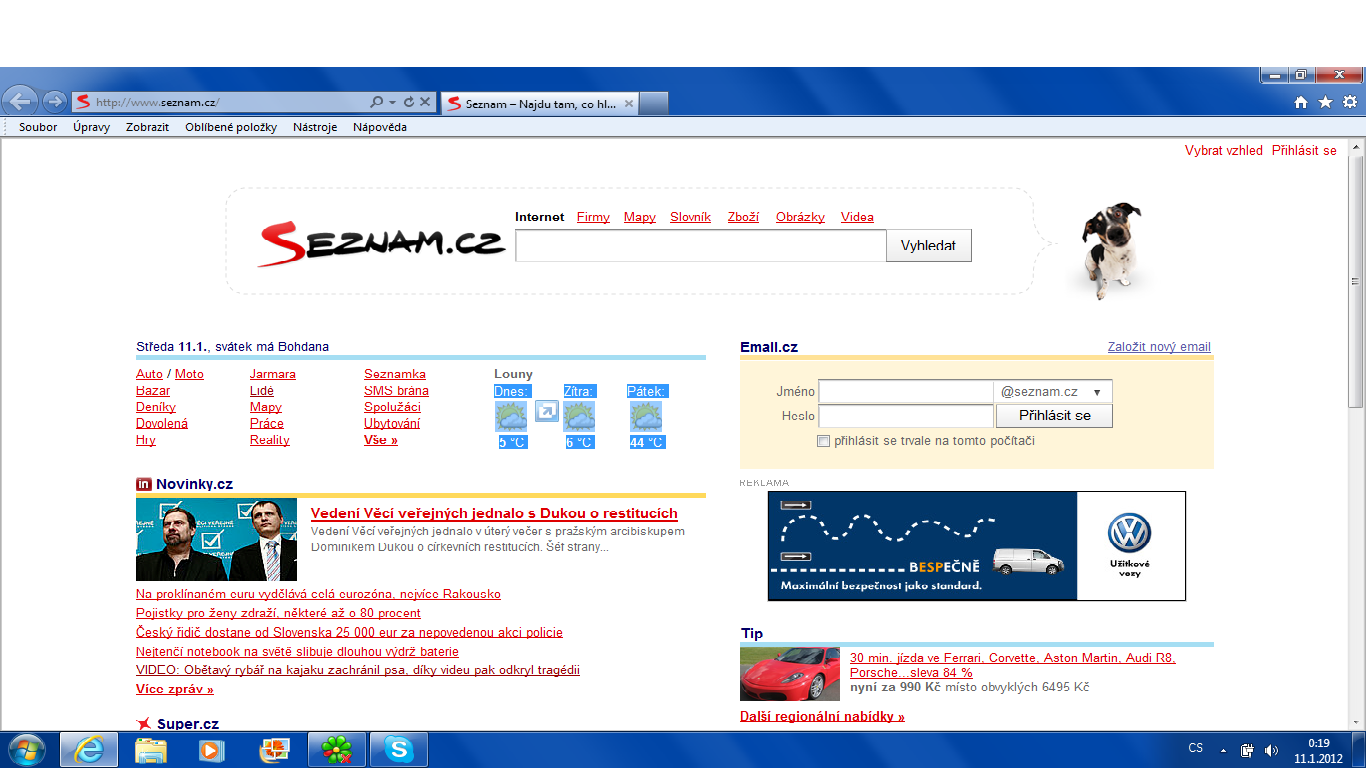Screen dimensions: 1366x768
Task: Open the Zobrazit menu
Action: tap(147, 127)
